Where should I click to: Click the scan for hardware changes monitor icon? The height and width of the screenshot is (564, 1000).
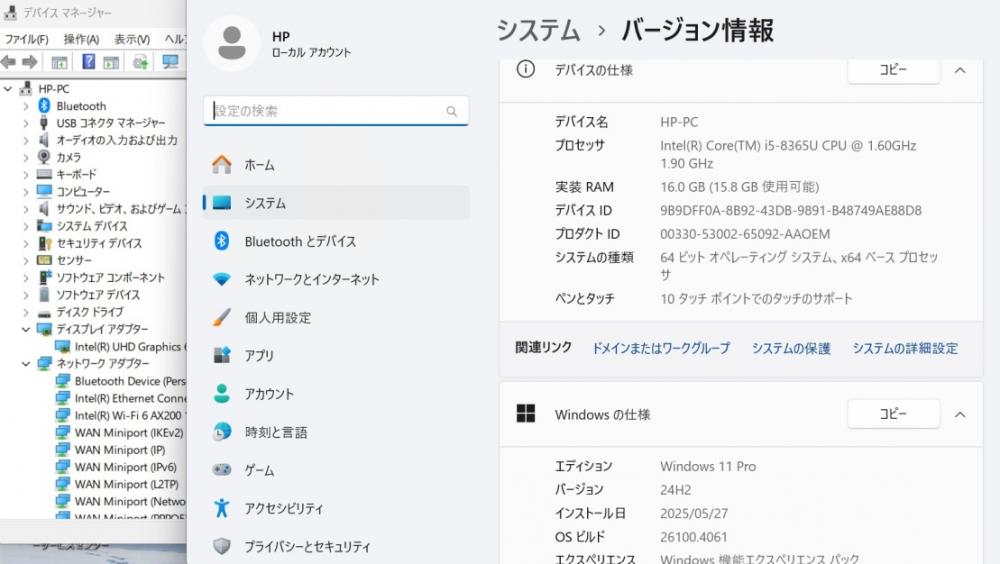[x=170, y=62]
